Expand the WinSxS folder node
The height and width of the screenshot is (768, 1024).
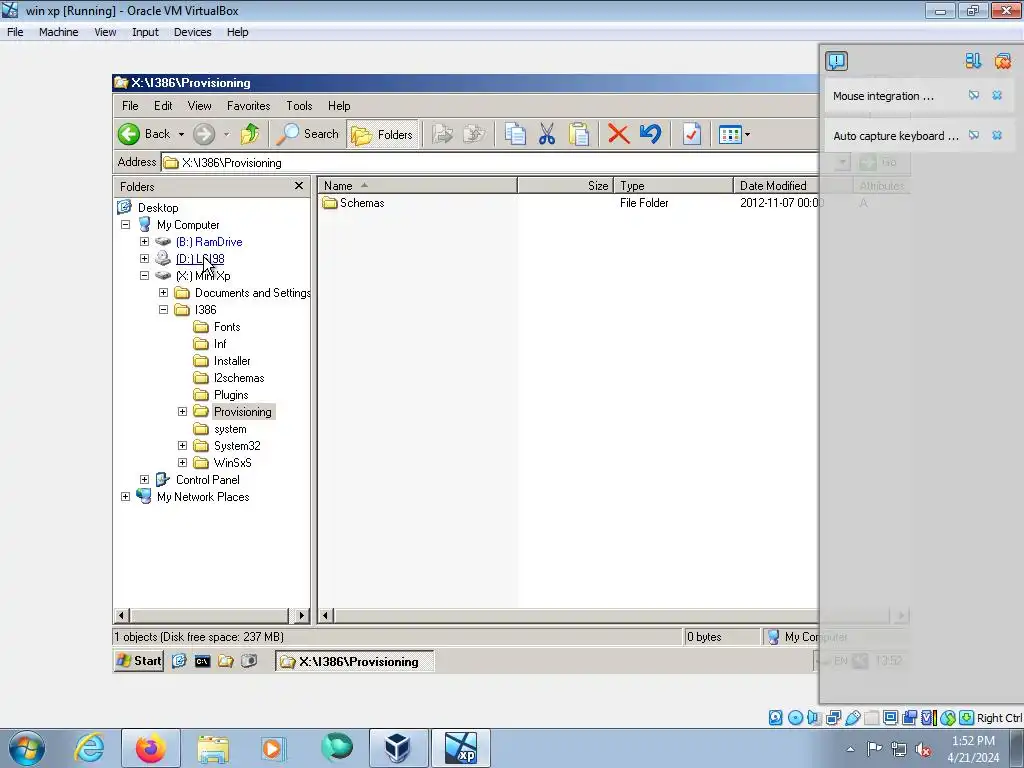pyautogui.click(x=182, y=462)
